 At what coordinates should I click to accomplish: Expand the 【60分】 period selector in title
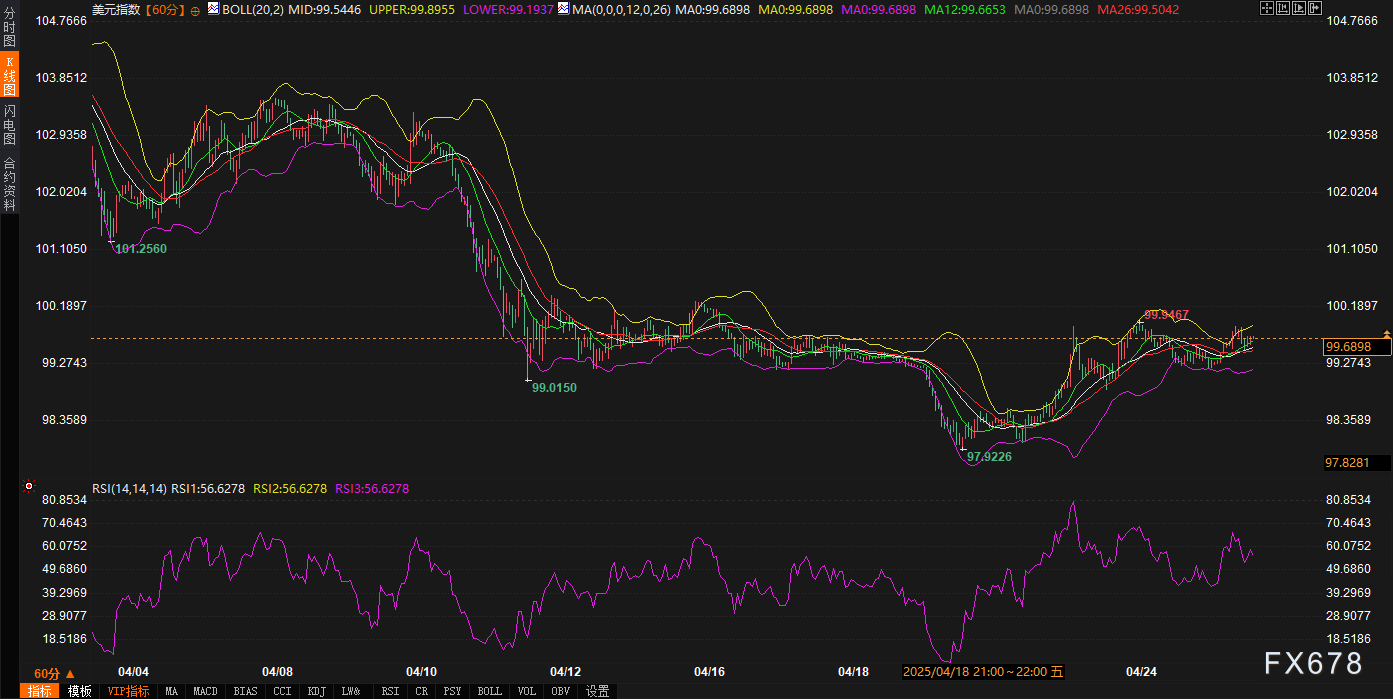[164, 9]
